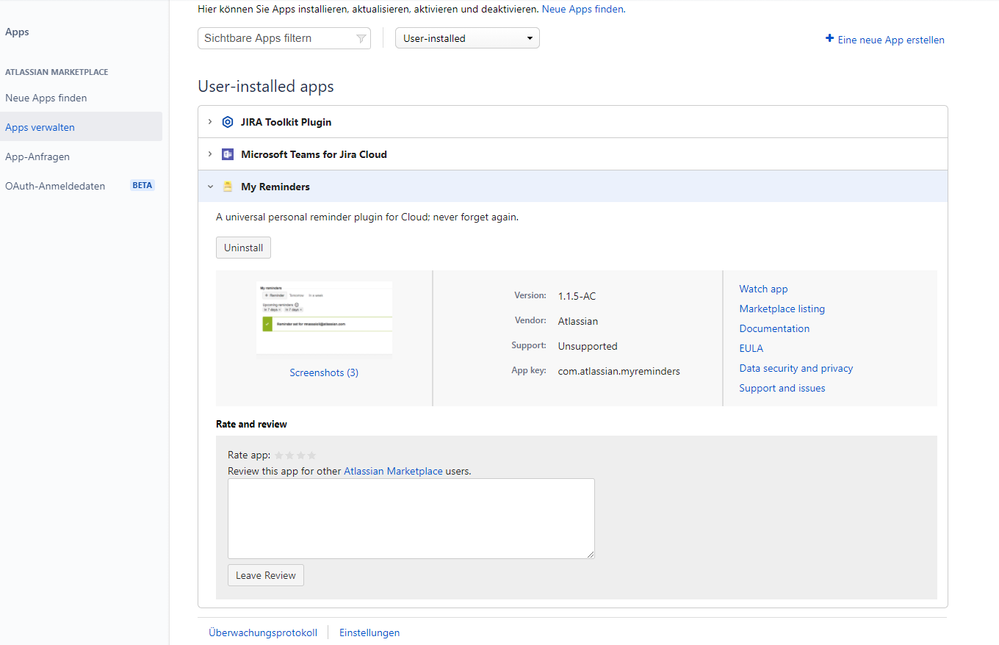Click the Microsoft Teams for Jira Cloud icon

227,154
